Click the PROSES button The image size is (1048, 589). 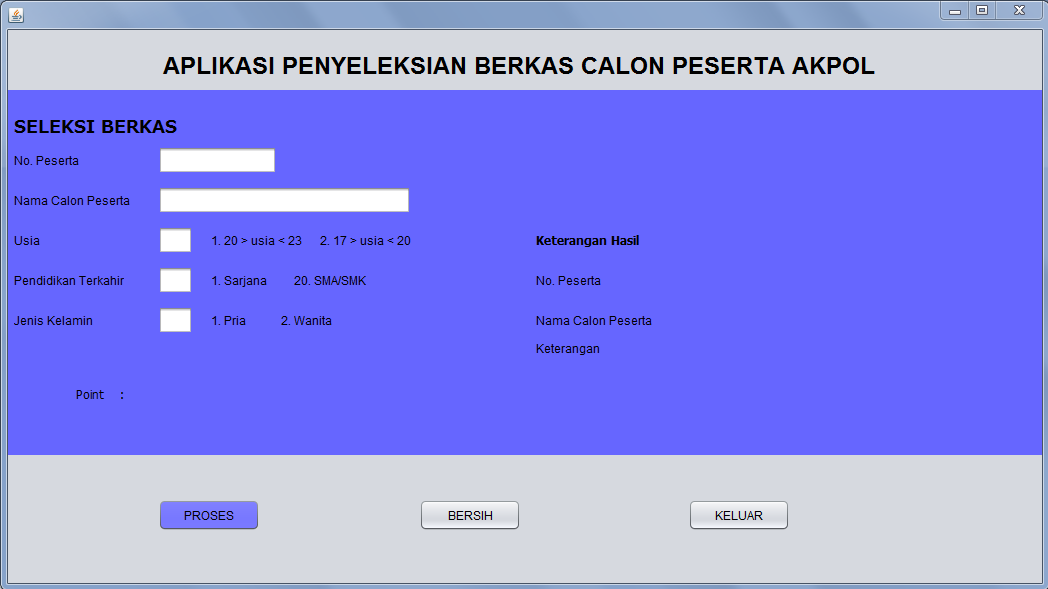click(x=209, y=515)
